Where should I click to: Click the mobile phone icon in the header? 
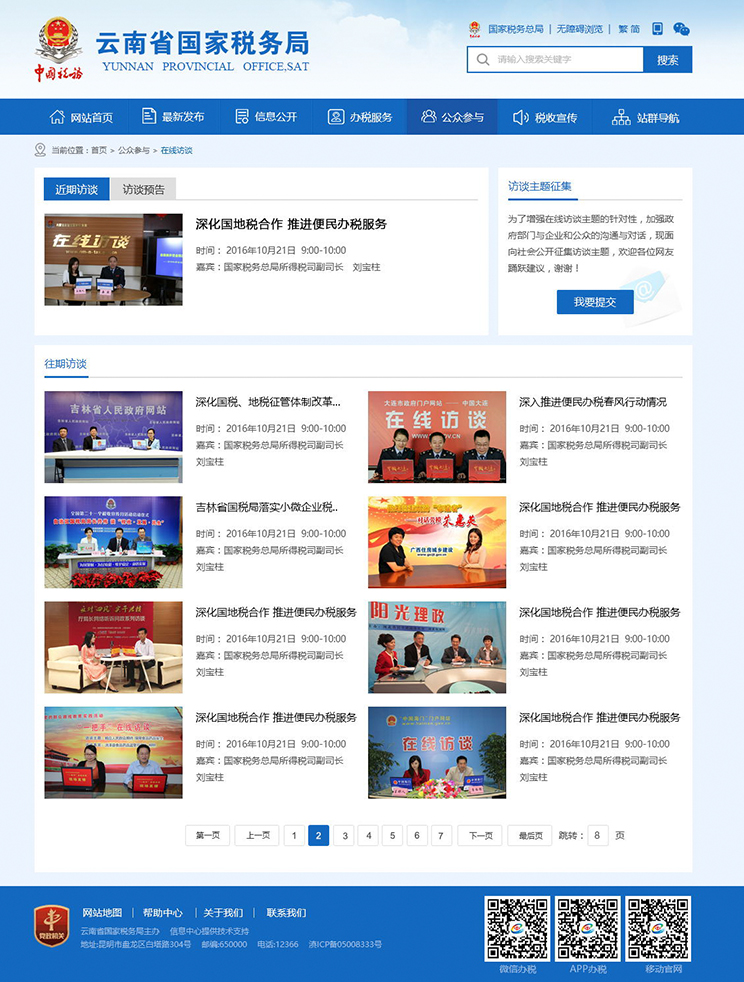point(657,29)
